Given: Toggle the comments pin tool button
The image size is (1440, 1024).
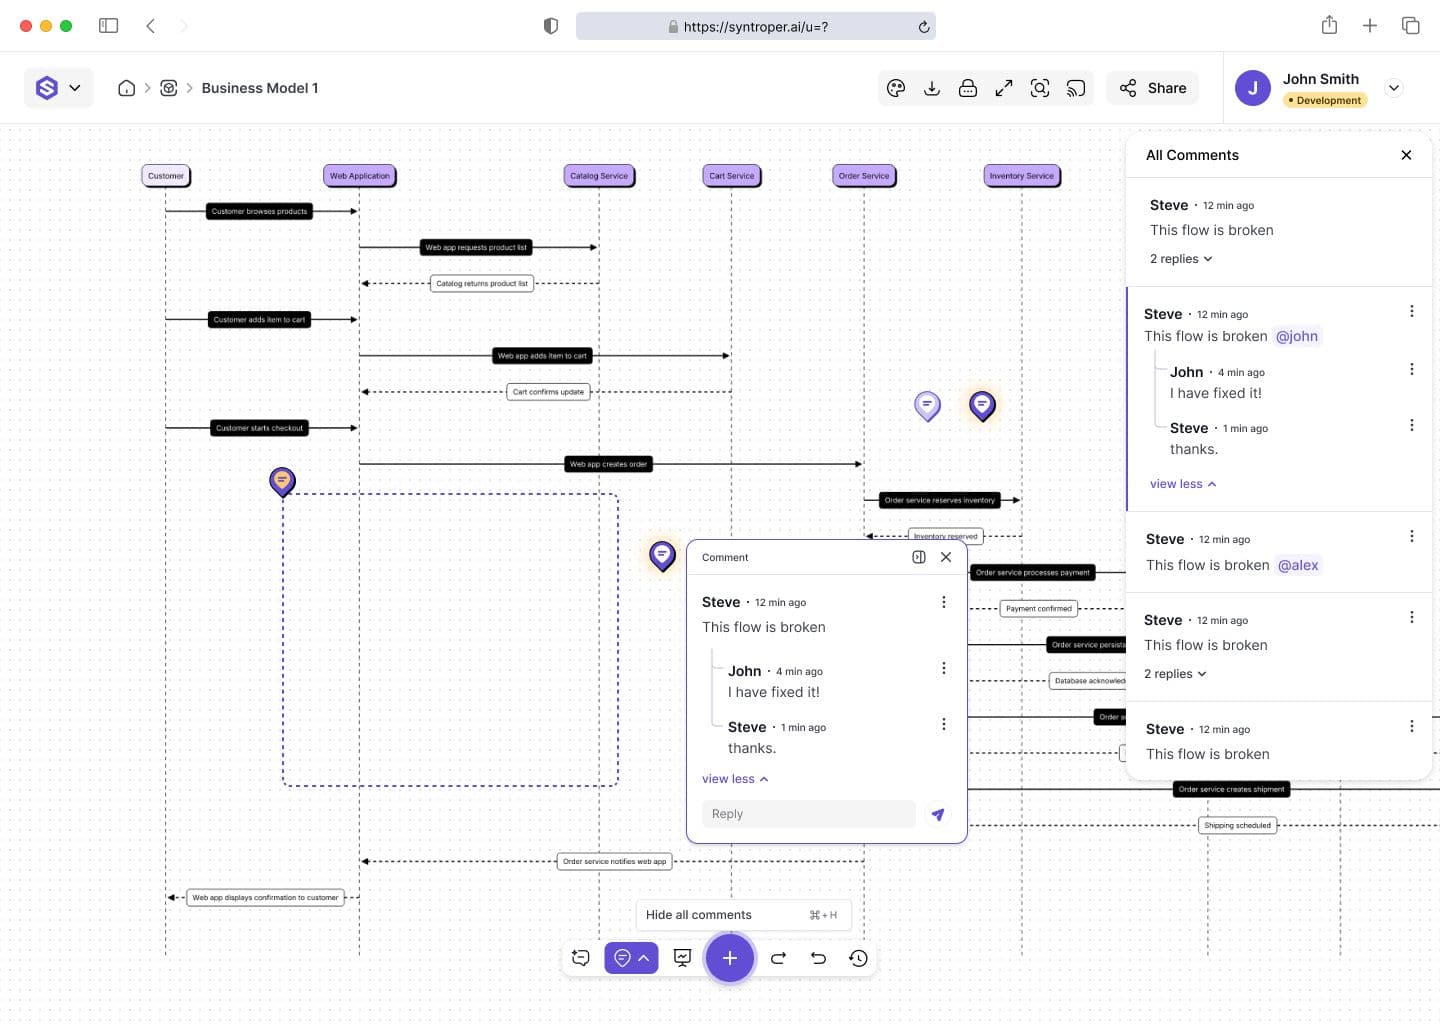Looking at the screenshot, I should pos(631,958).
